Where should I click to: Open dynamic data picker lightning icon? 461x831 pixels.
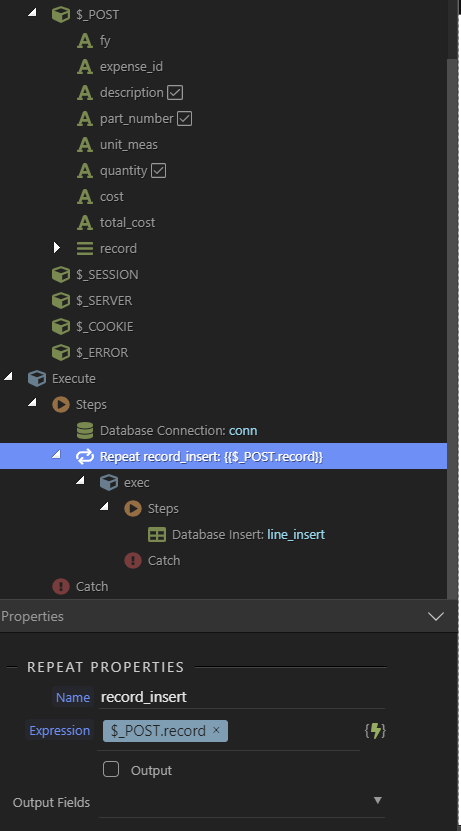(x=375, y=731)
